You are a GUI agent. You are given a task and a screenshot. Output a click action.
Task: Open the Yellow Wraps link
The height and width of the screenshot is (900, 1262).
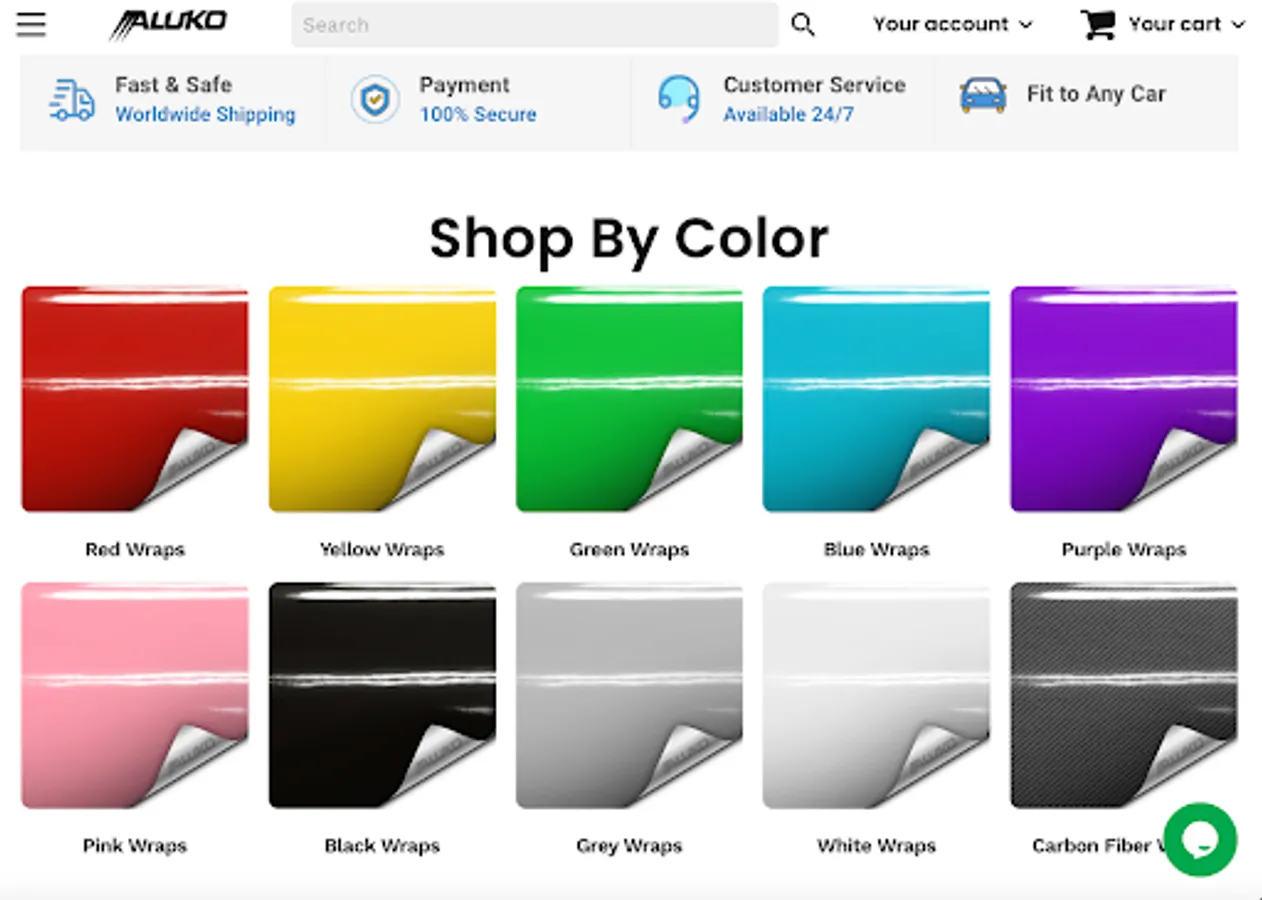pos(382,549)
